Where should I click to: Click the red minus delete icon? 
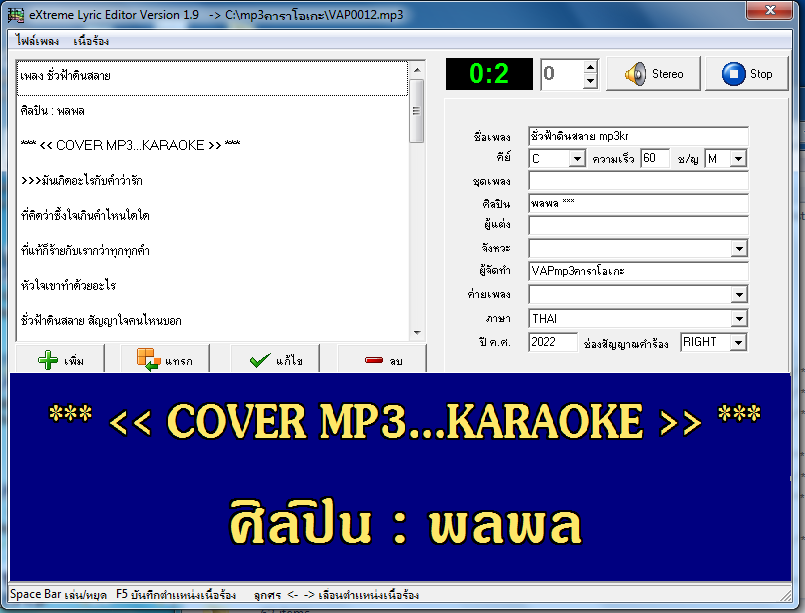click(x=374, y=360)
